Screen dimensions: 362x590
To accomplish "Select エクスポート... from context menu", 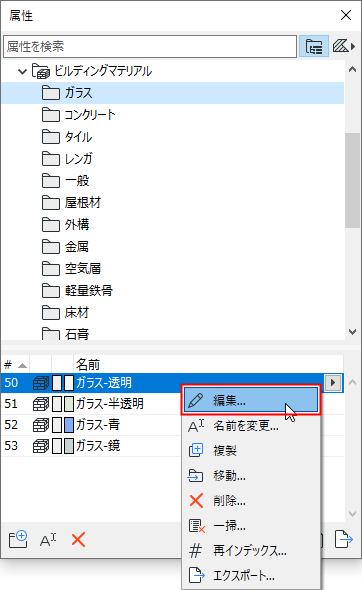I will [x=251, y=575].
